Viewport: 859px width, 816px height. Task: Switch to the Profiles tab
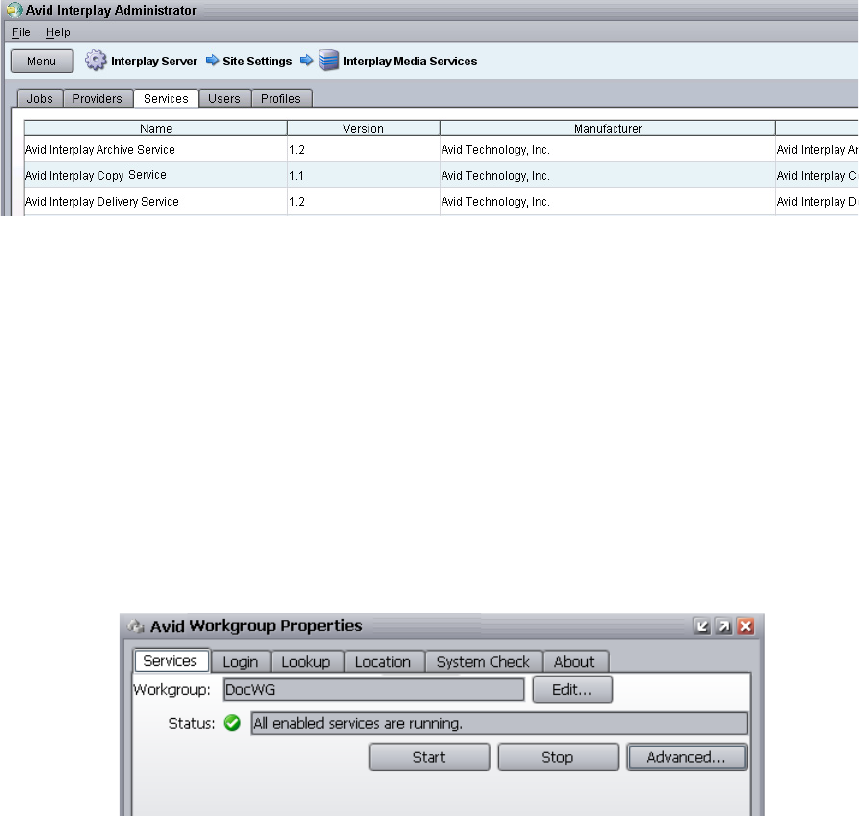[281, 99]
